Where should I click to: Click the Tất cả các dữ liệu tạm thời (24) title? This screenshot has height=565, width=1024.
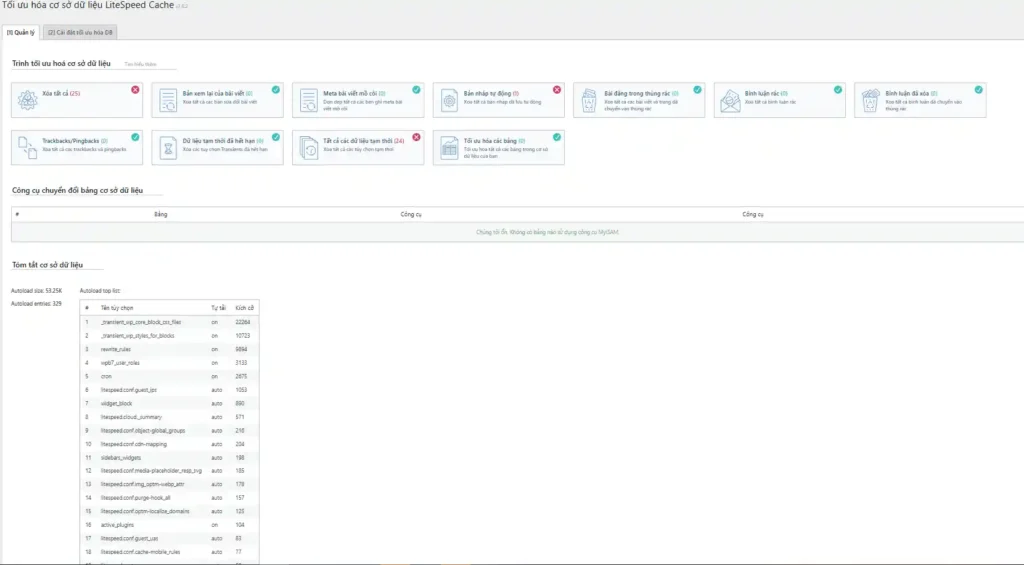tap(363, 141)
